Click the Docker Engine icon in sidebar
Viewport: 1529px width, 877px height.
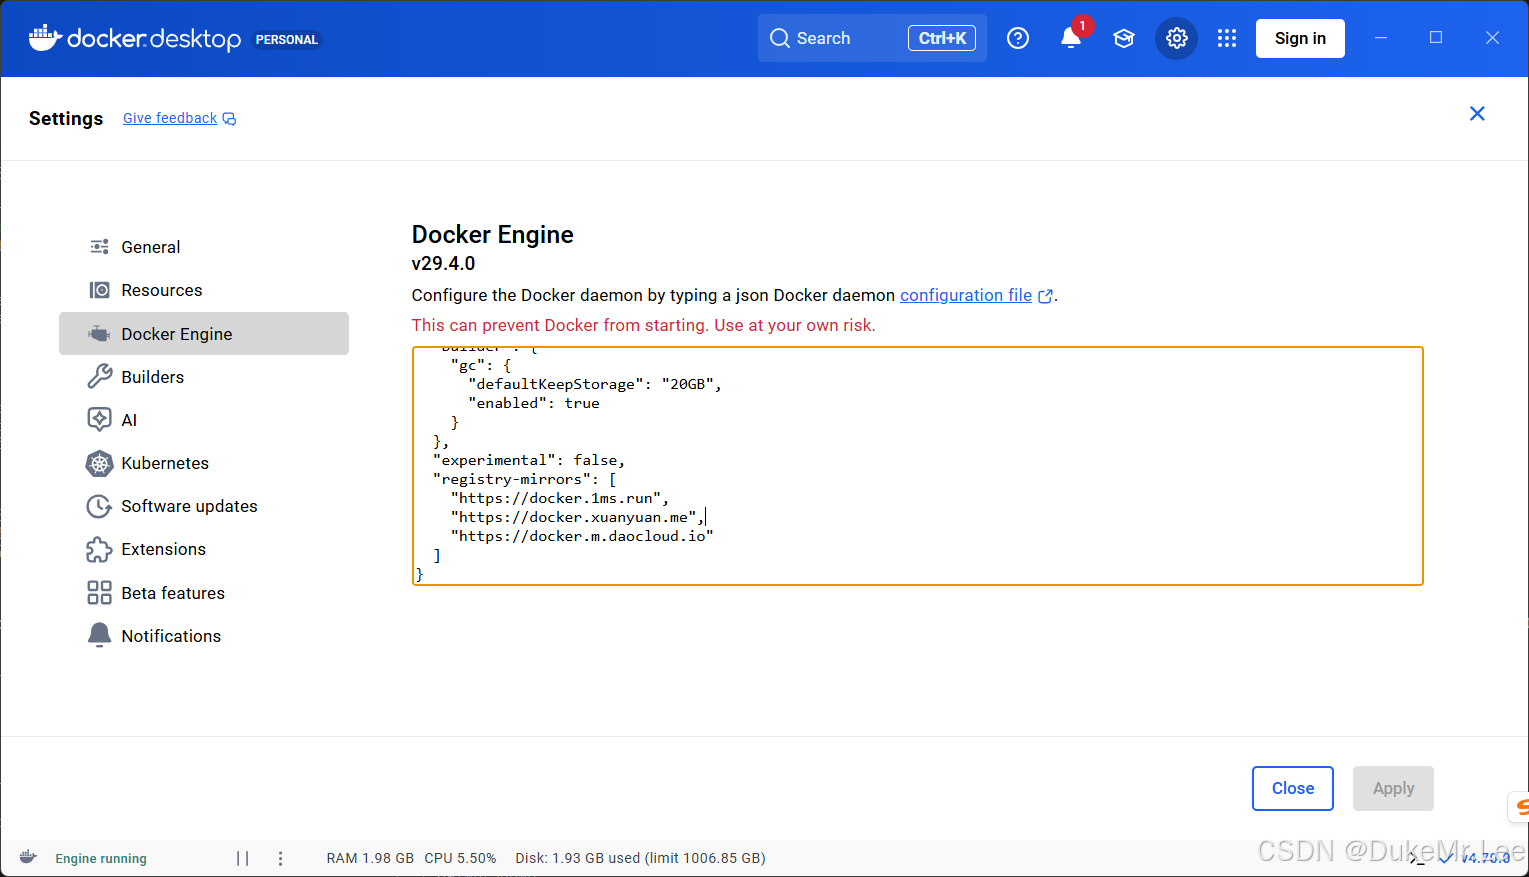point(100,334)
